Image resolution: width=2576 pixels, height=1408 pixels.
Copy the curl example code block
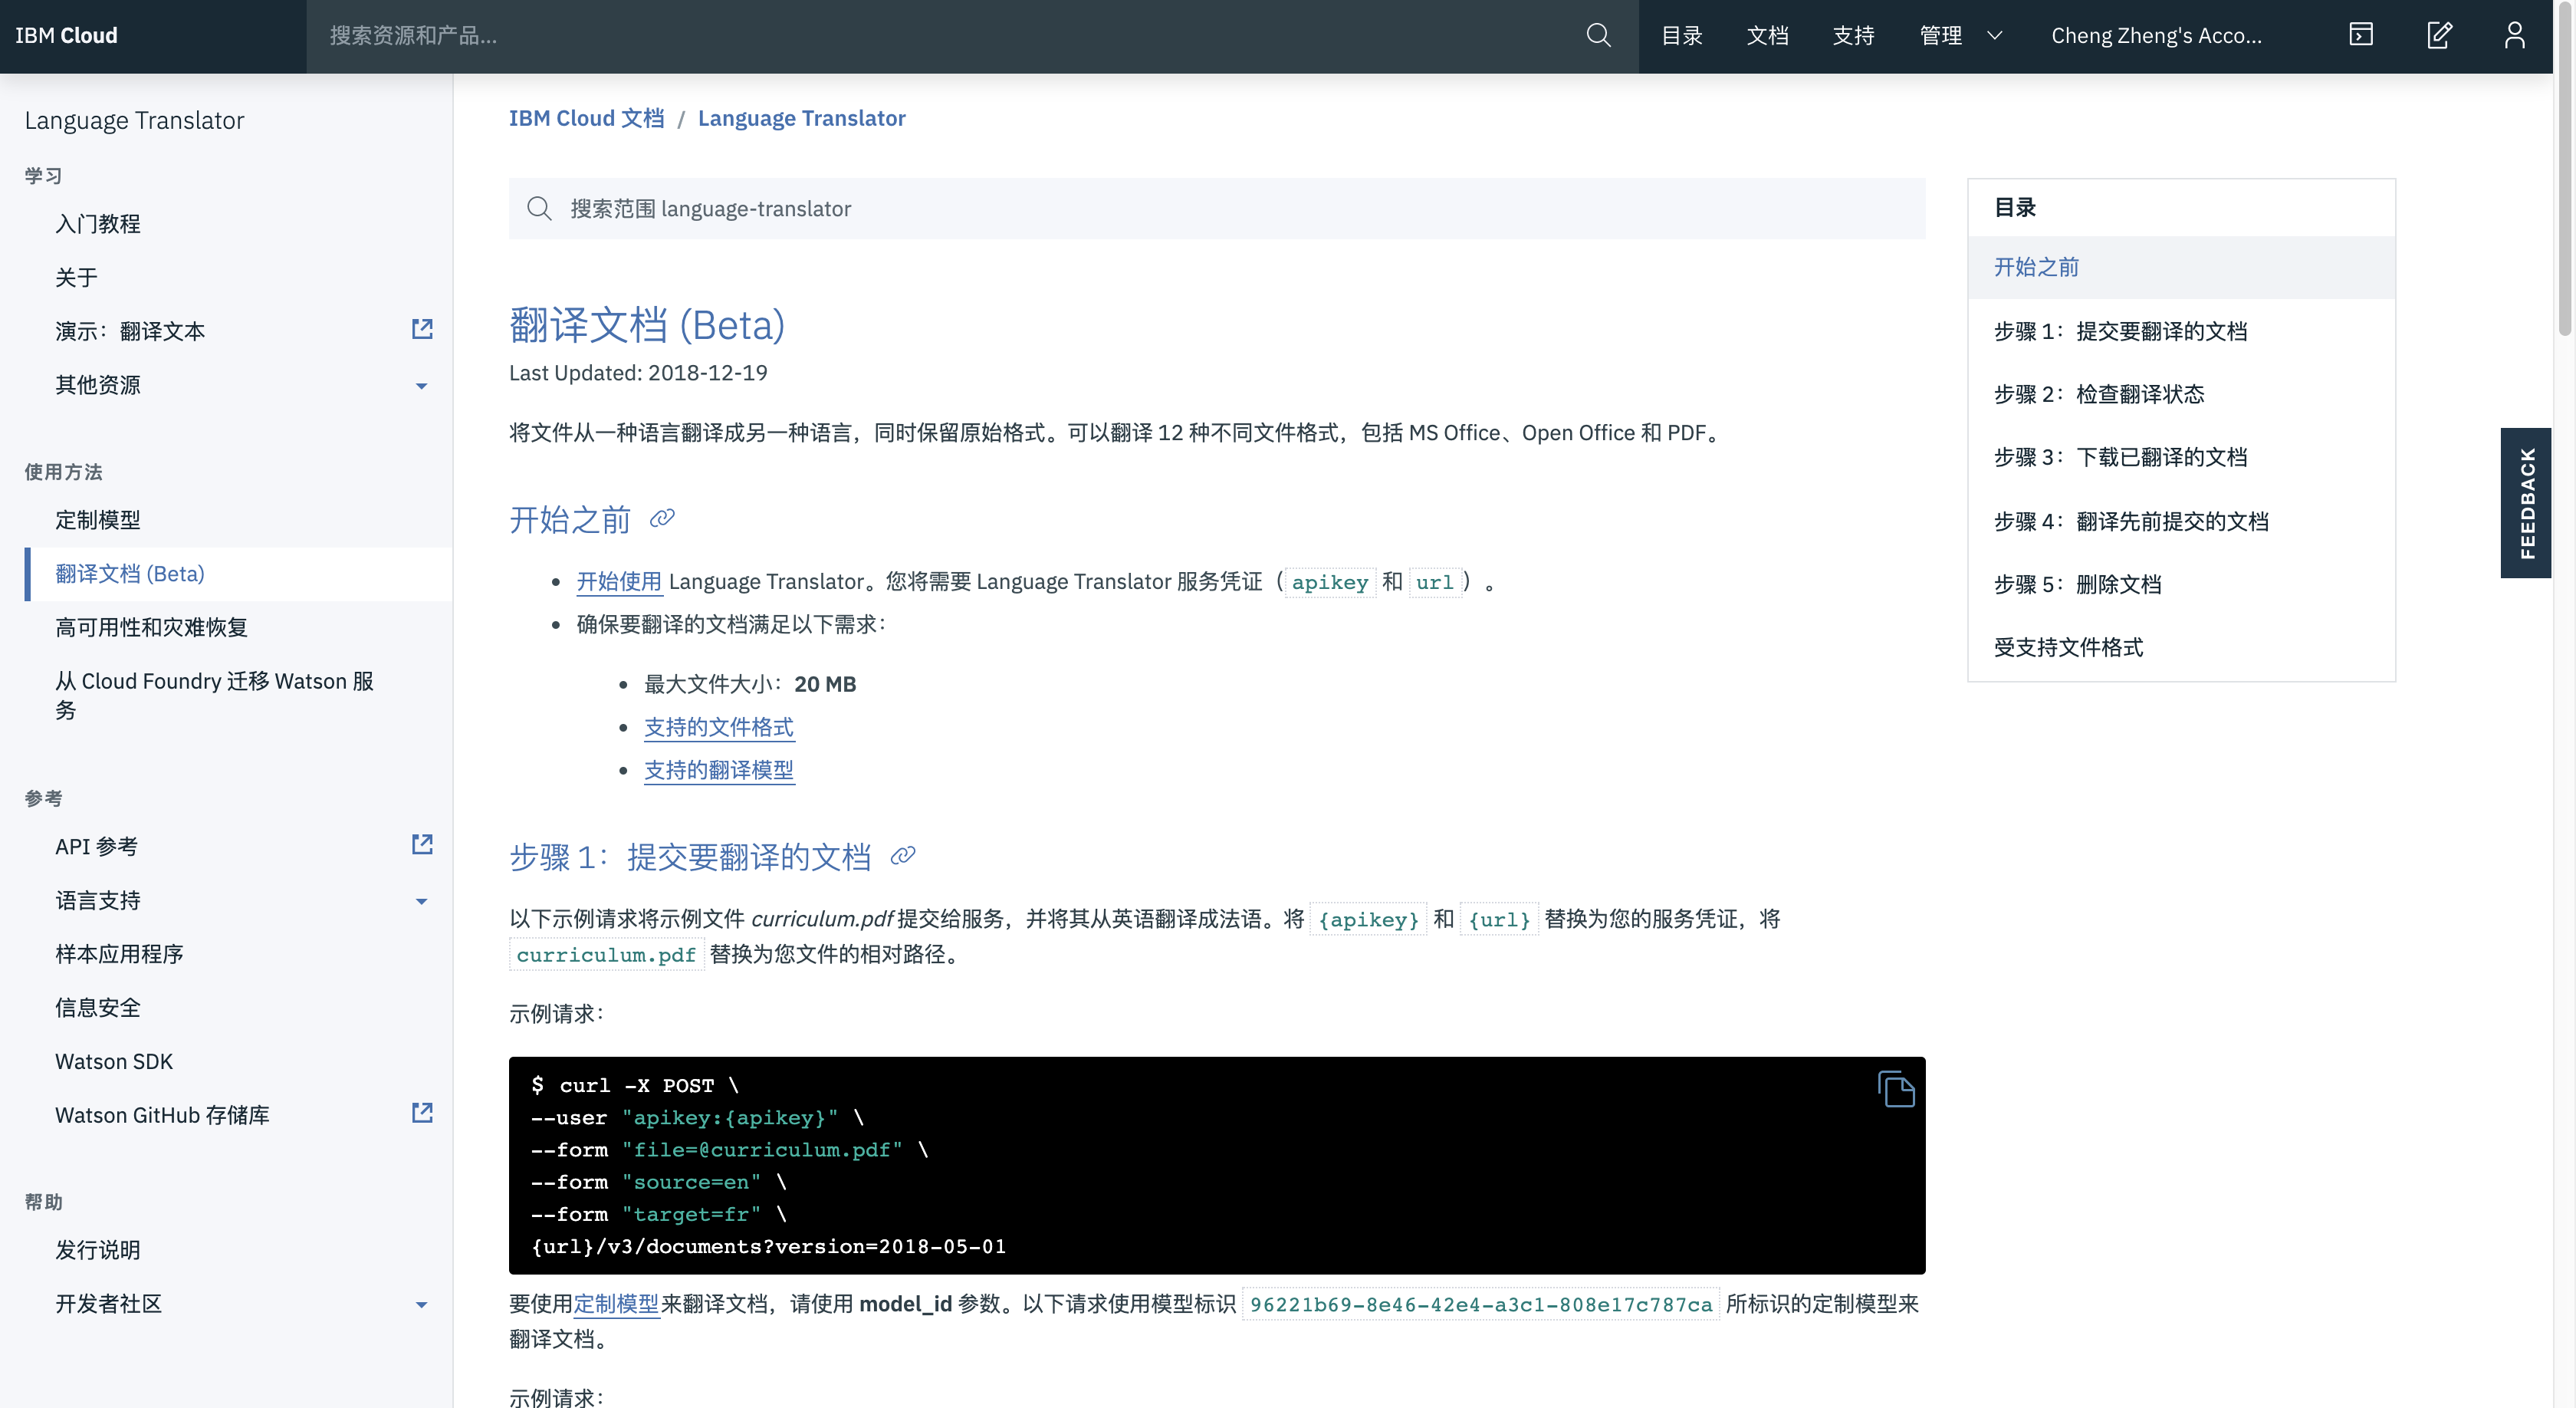pos(1895,1089)
